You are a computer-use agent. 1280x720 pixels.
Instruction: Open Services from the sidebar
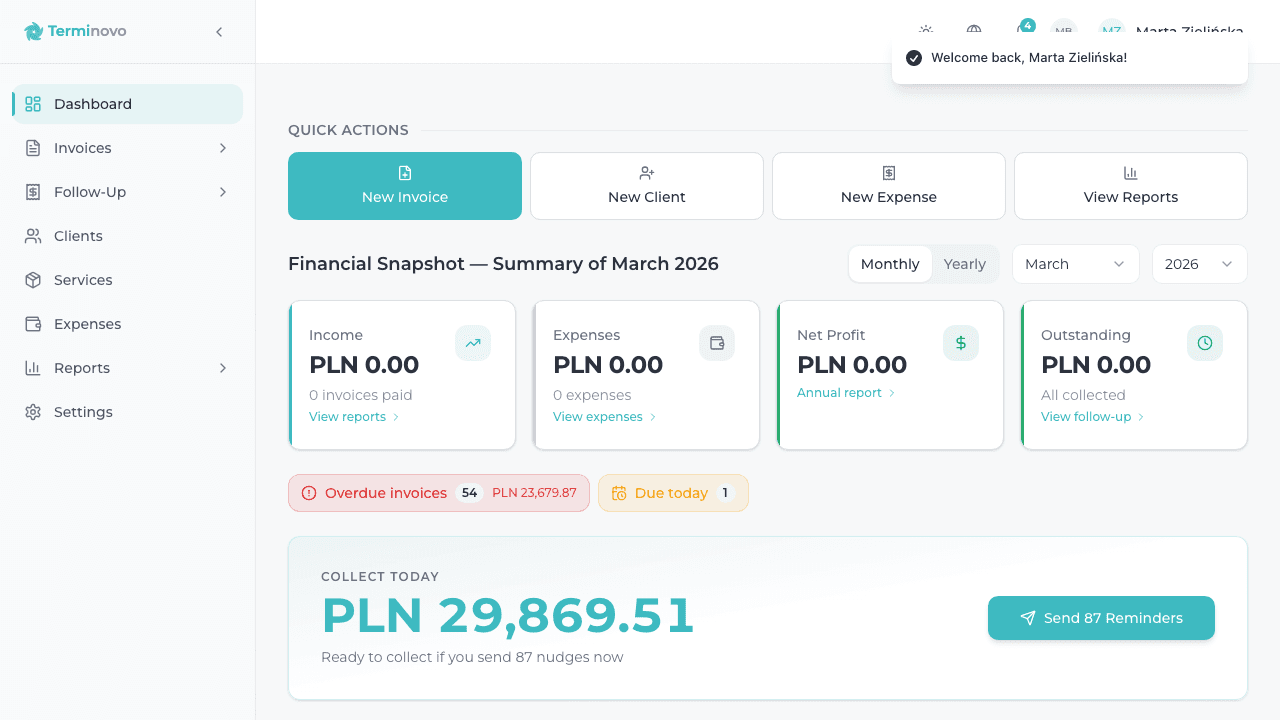coord(83,280)
